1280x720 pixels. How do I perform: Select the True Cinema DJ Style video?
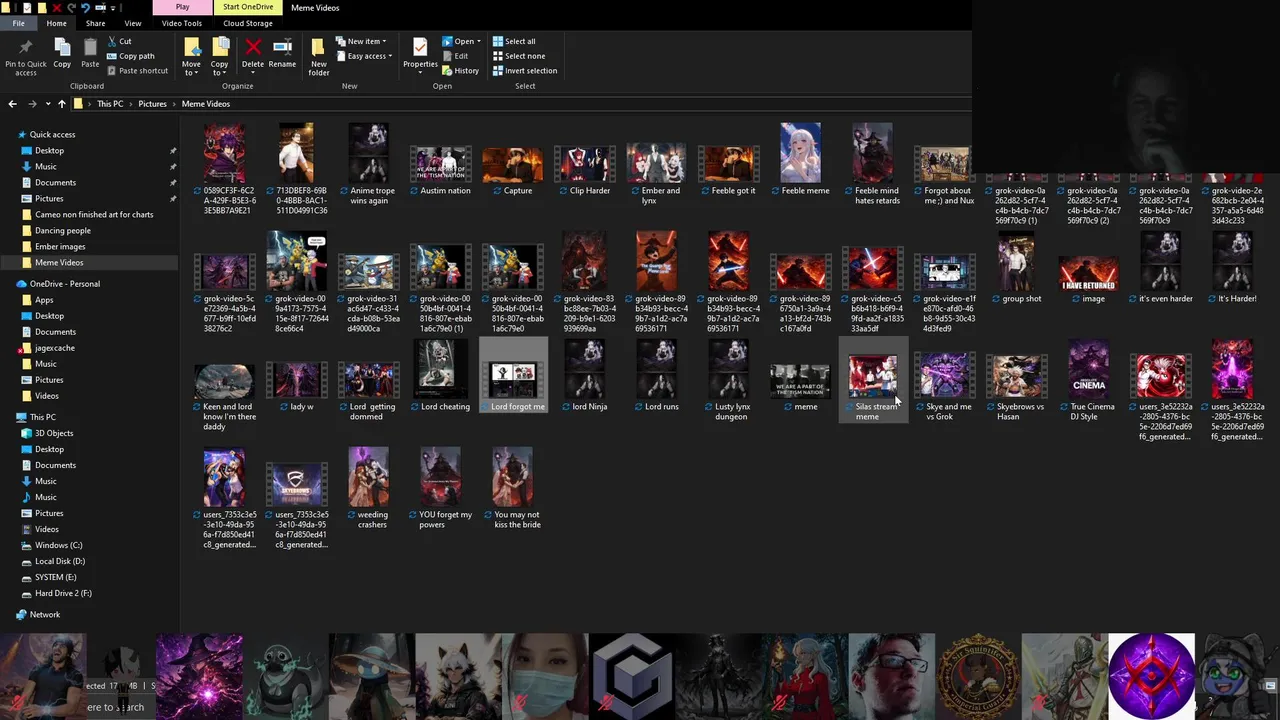pyautogui.click(x=1089, y=382)
